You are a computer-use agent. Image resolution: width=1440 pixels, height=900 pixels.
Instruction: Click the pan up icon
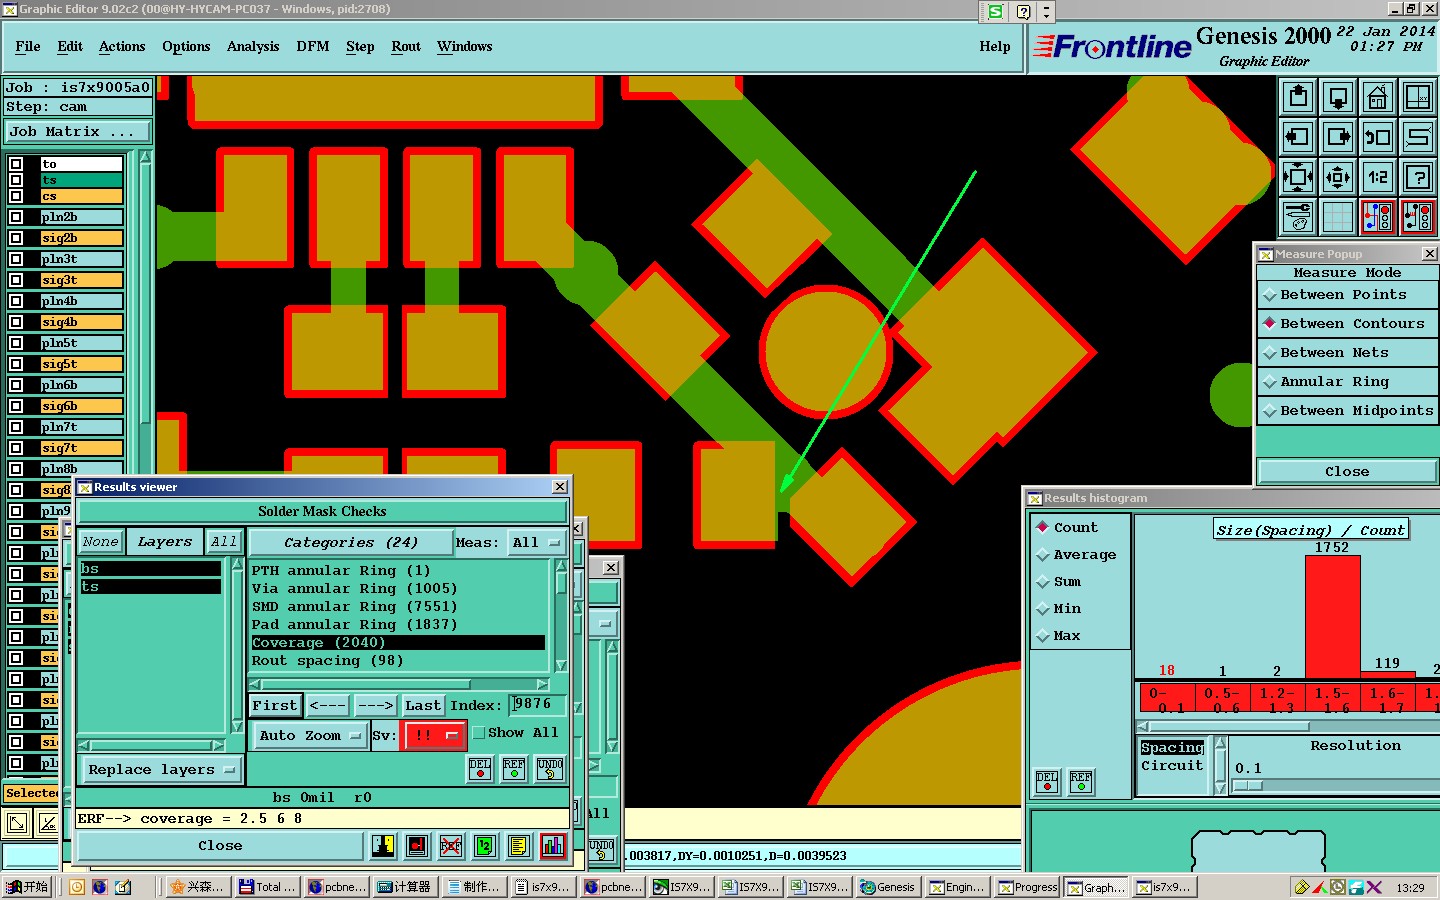pos(1298,97)
